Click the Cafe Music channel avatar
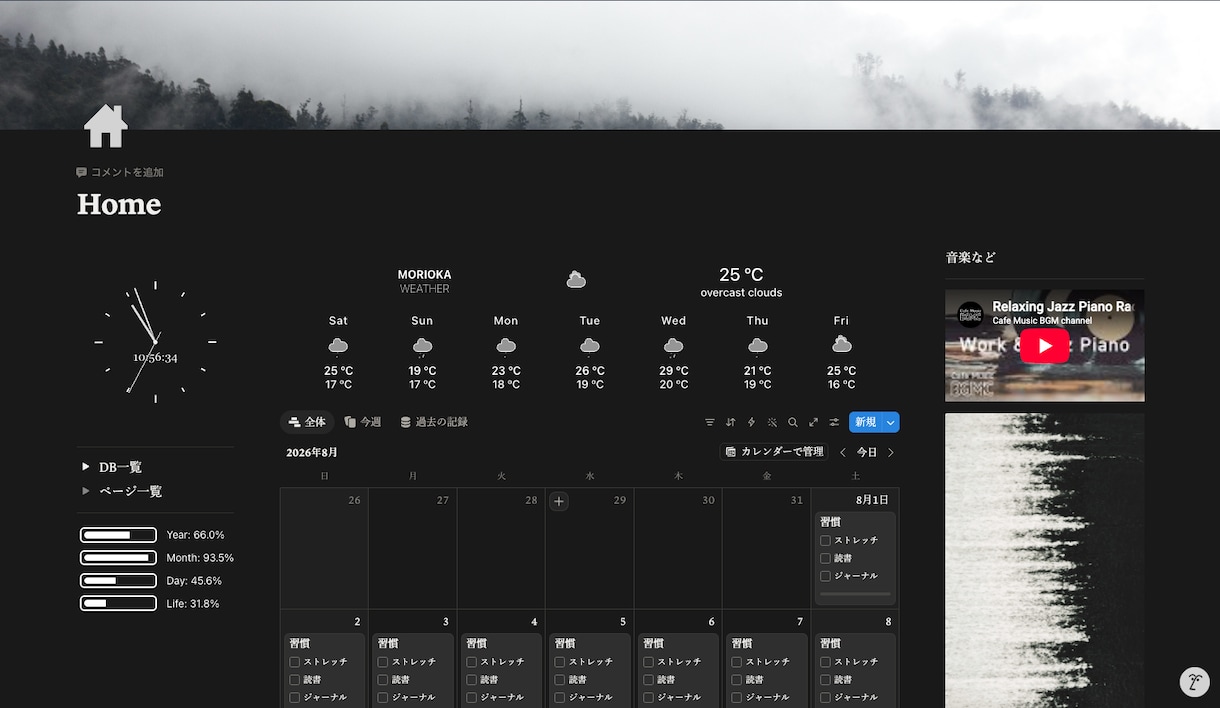Image resolution: width=1220 pixels, height=708 pixels. pos(970,314)
